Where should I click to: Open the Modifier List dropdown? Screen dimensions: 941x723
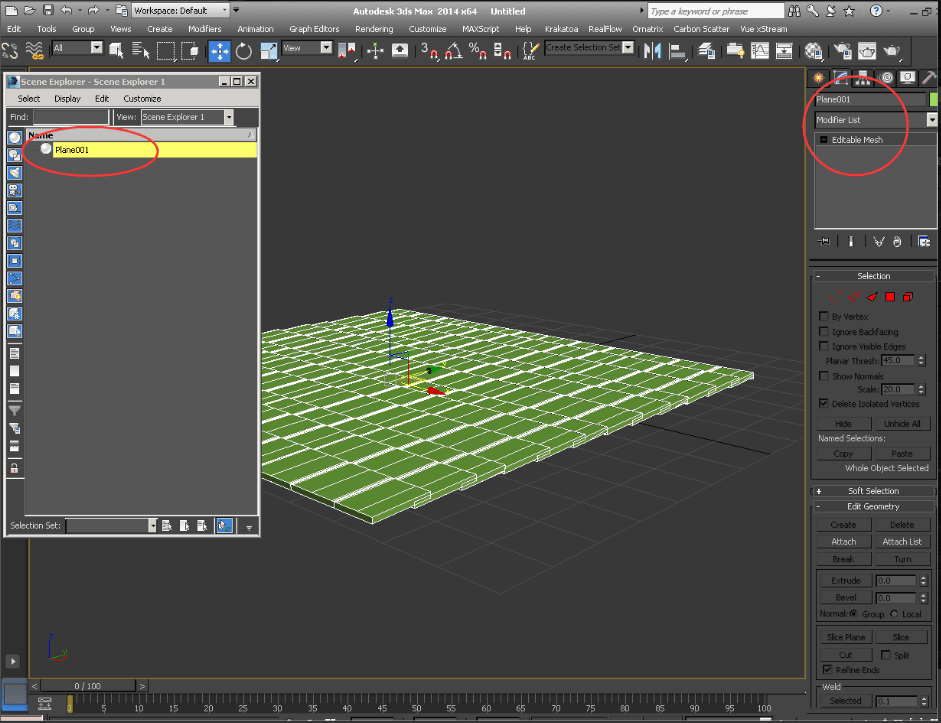pos(931,119)
